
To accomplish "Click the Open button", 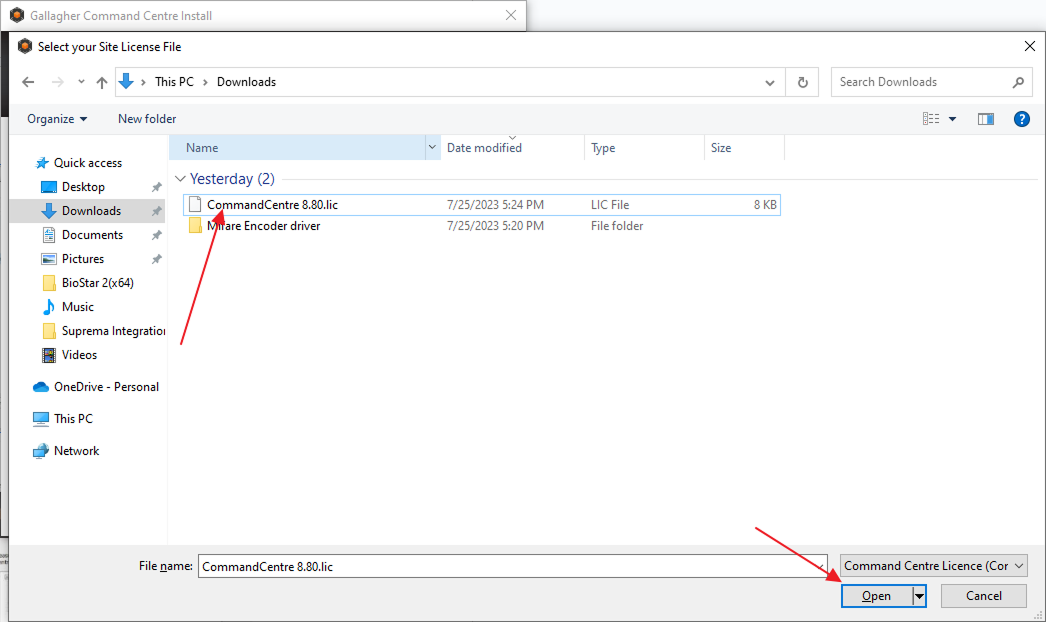I will tap(876, 596).
